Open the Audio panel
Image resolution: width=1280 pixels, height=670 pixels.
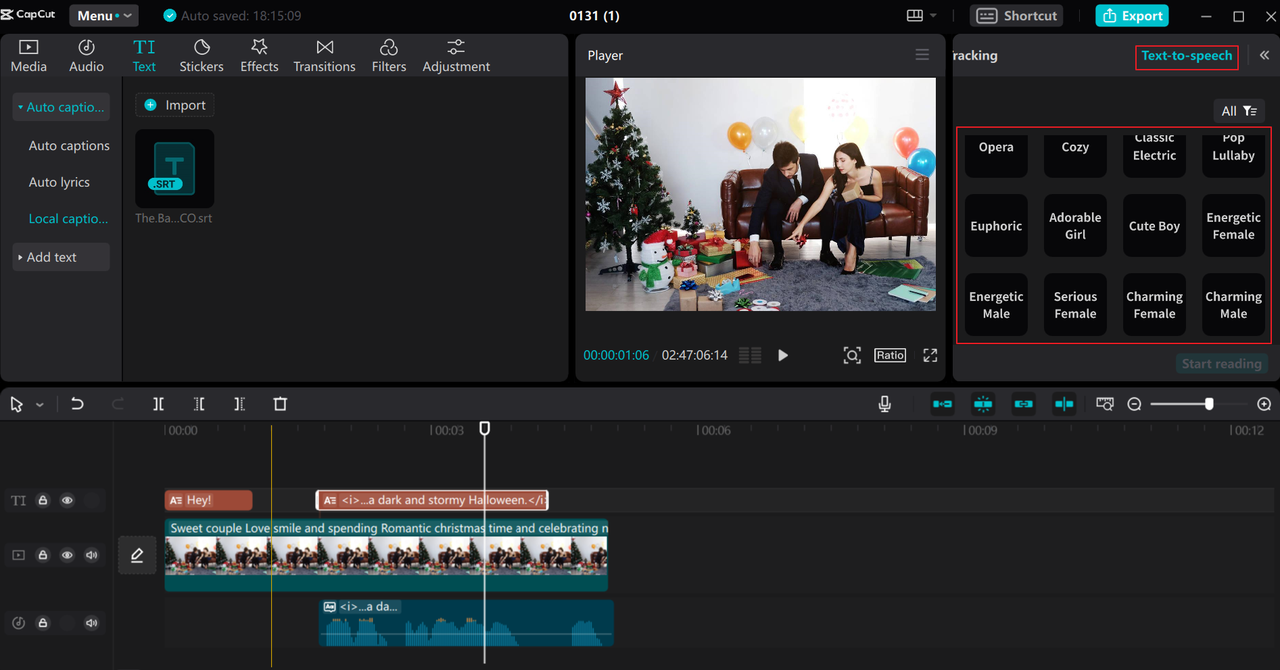tap(86, 56)
